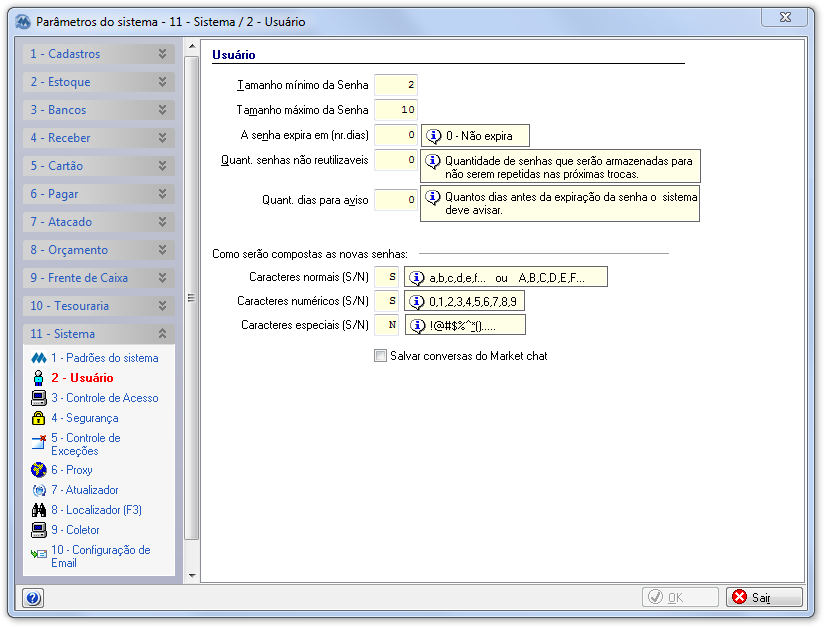Screen dimensions: 825x627
Task: Open 1 - Padrões do sistema item
Action: 105,358
